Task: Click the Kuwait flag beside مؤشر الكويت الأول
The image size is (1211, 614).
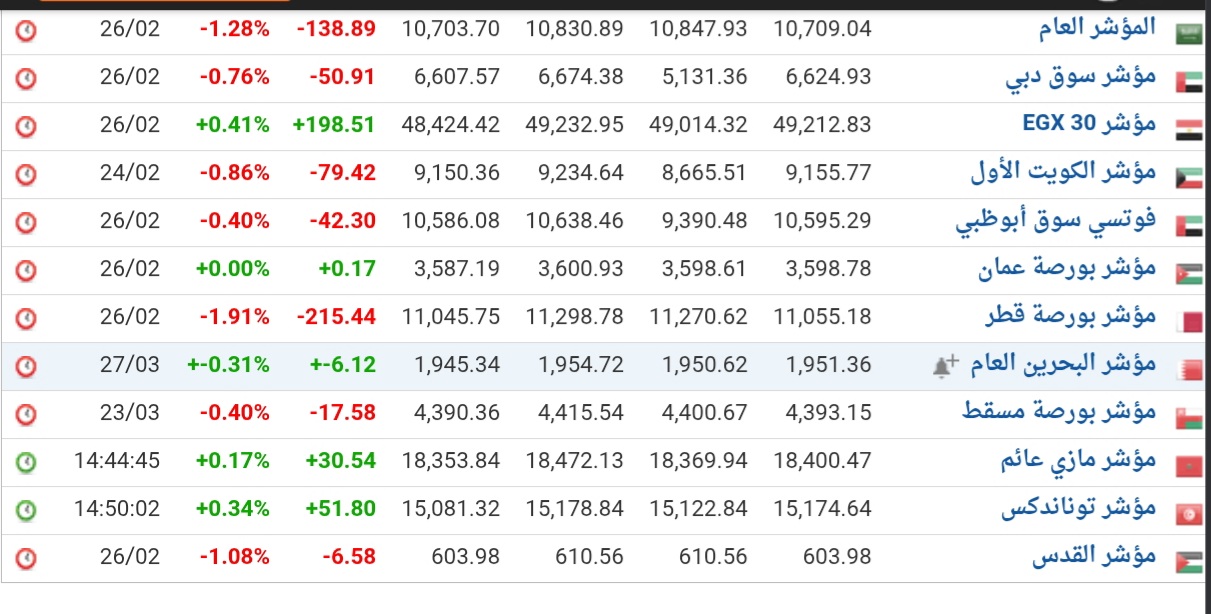Action: point(1189,175)
